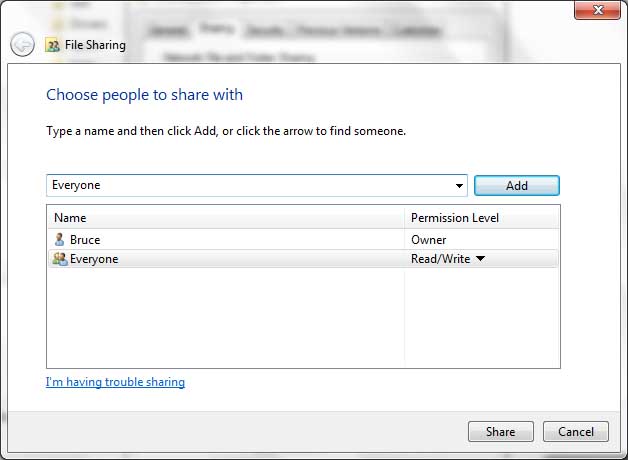Click the Share button
This screenshot has height=460, width=628.
click(x=500, y=432)
